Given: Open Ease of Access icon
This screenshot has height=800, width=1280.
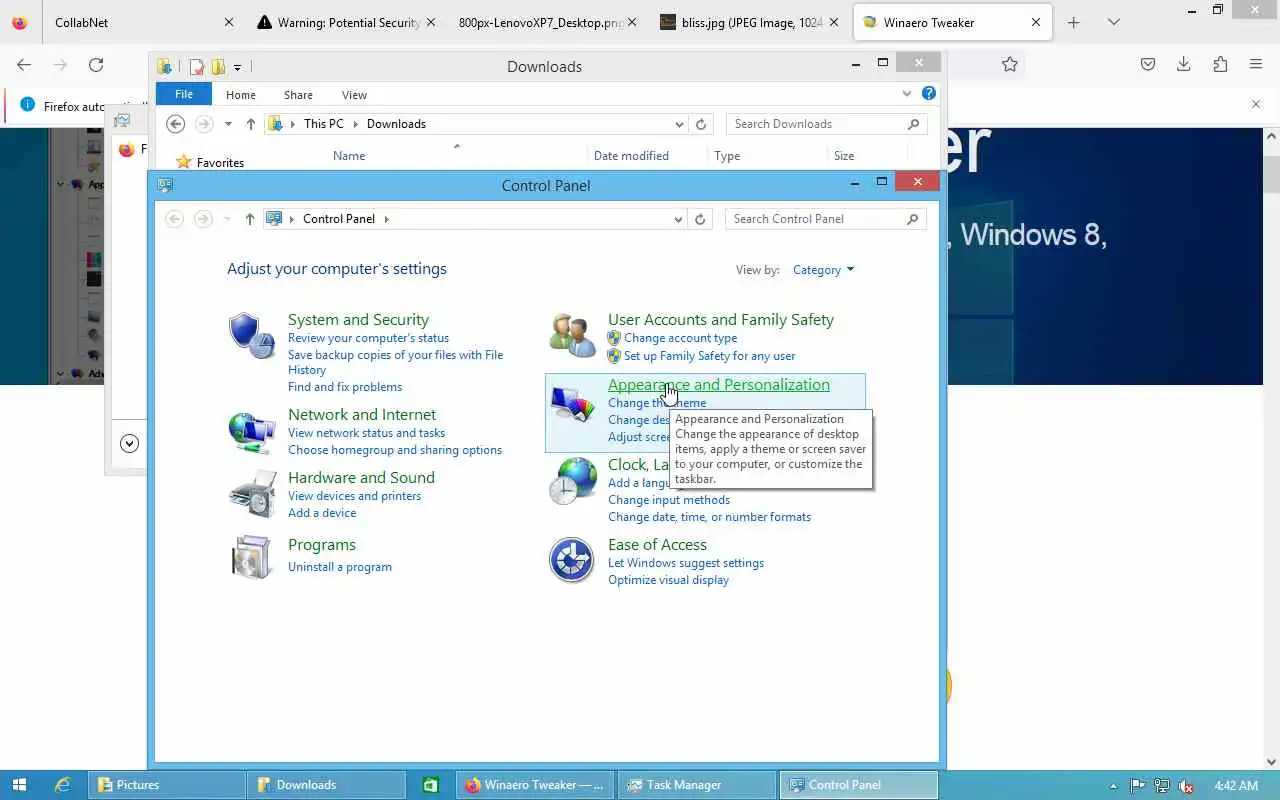Looking at the screenshot, I should tap(572, 560).
